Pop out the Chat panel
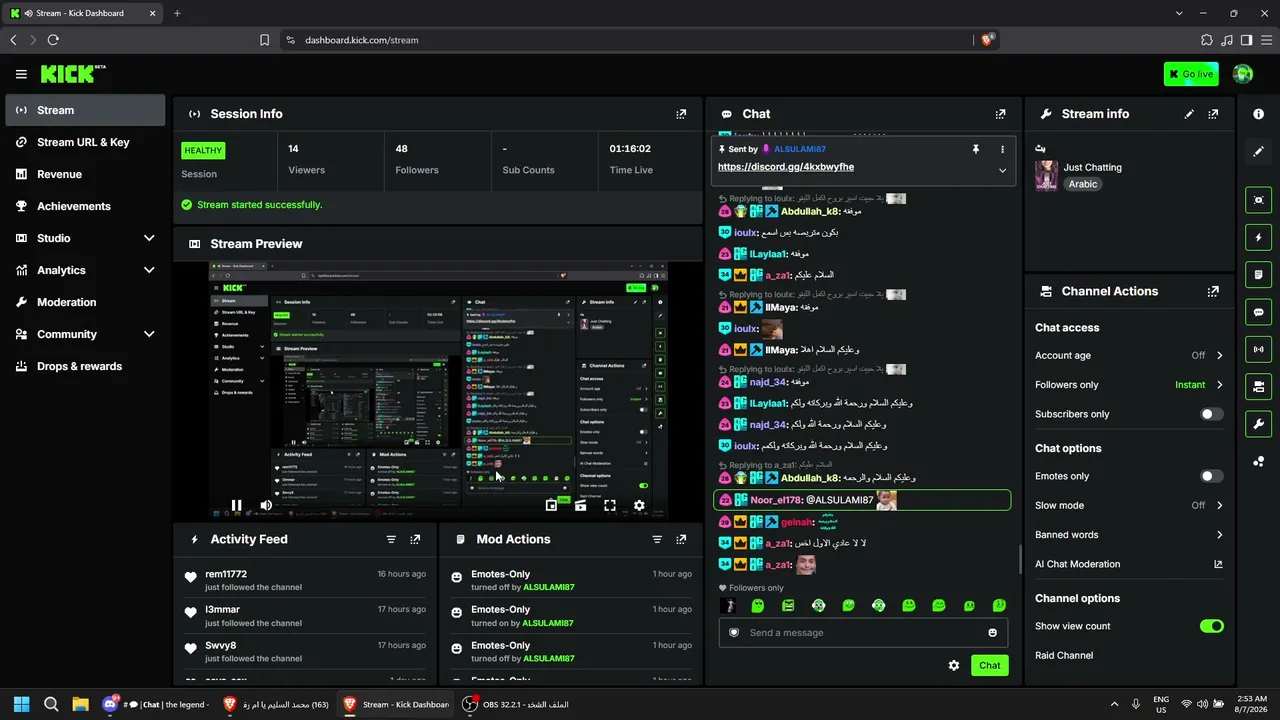Image resolution: width=1280 pixels, height=720 pixels. pyautogui.click(x=1000, y=114)
